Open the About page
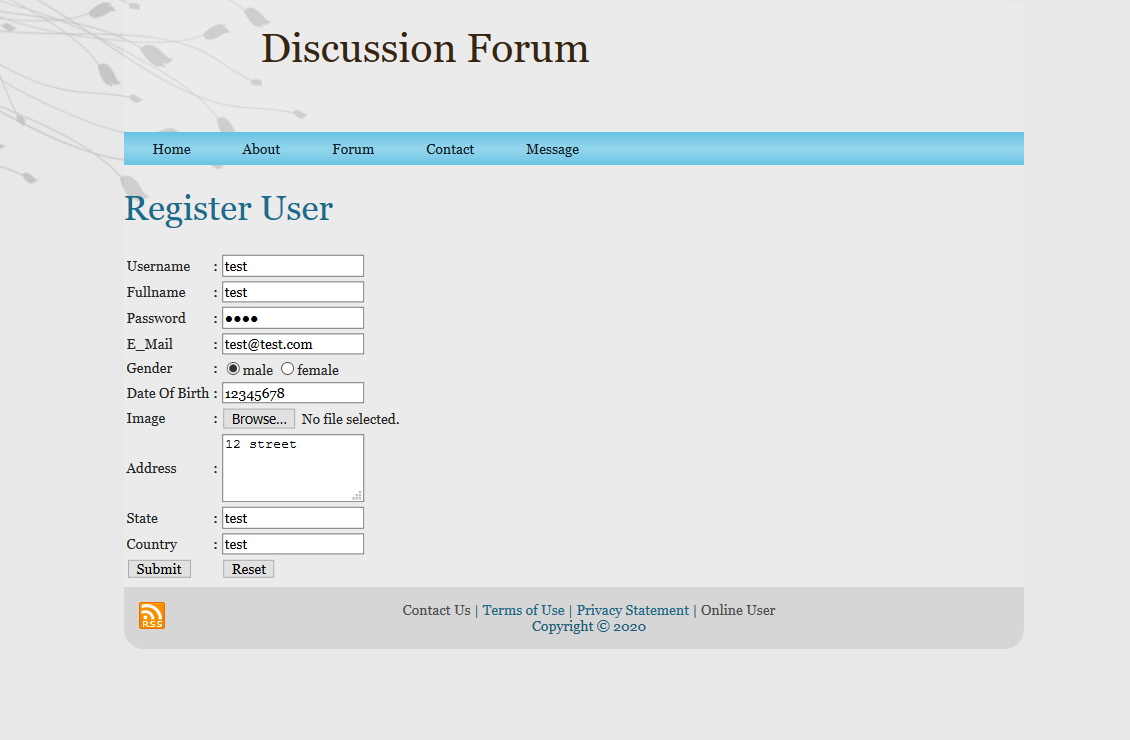The width and height of the screenshot is (1130, 740). tap(260, 148)
